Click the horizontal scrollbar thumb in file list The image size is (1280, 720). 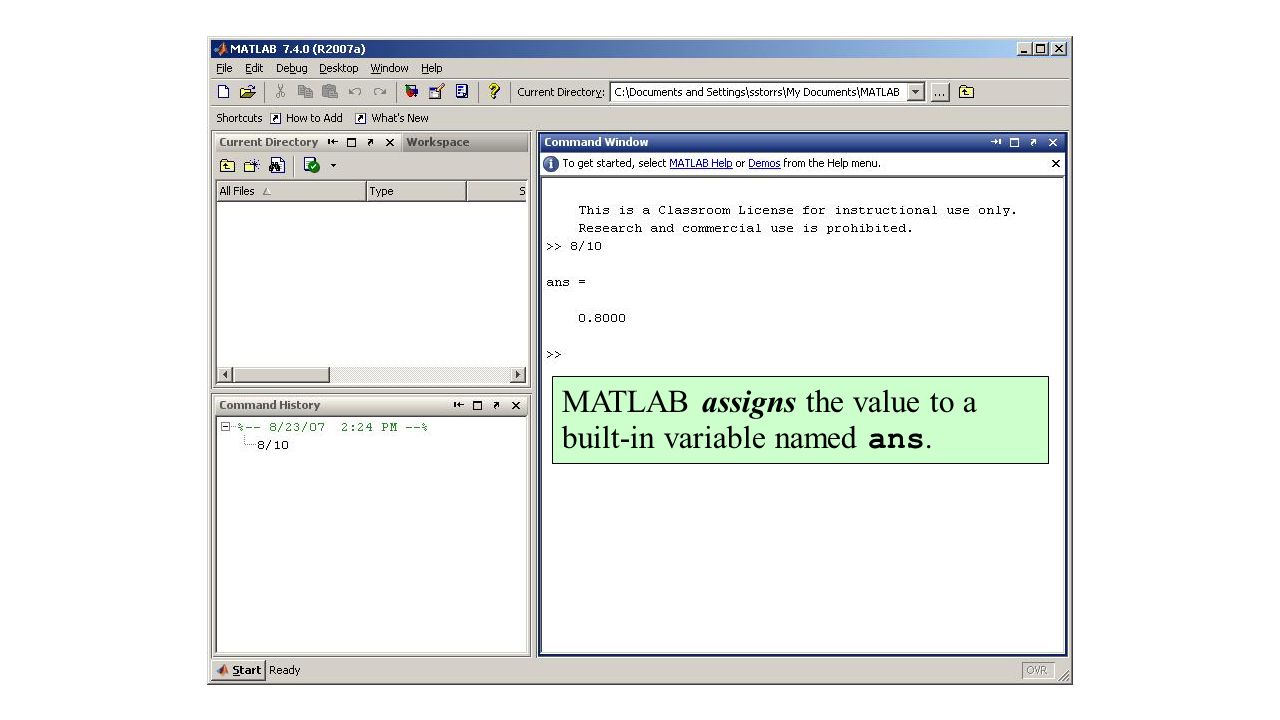point(282,375)
